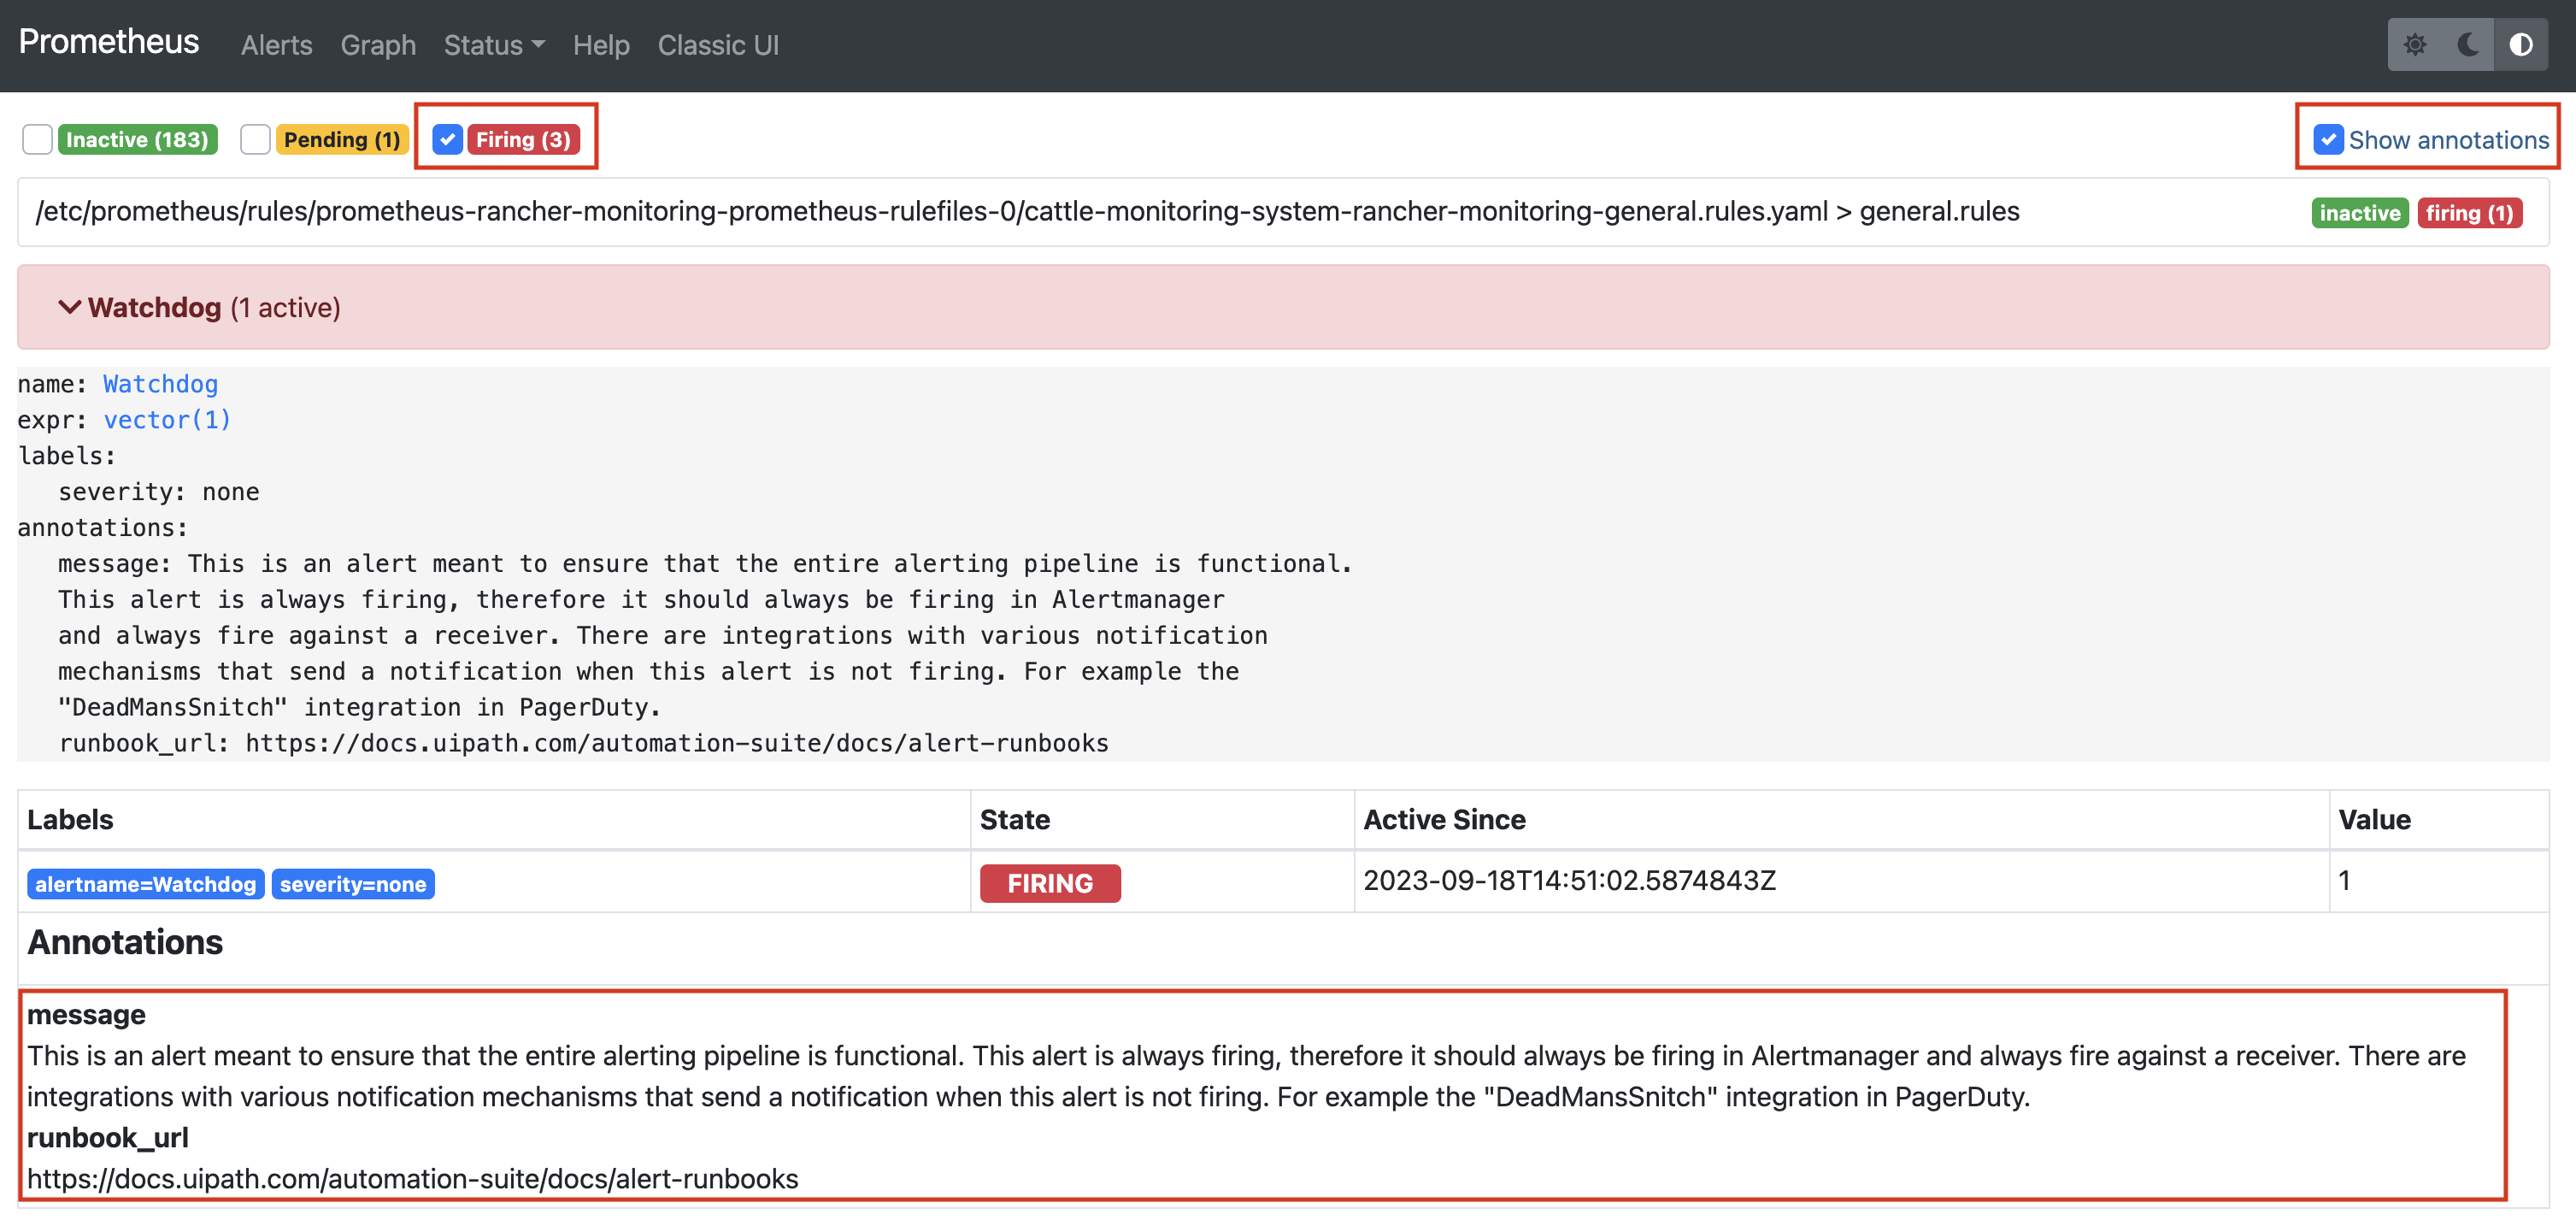Viewport: 2576px width, 1226px height.
Task: Switch to dark theme moon icon
Action: click(2467, 45)
